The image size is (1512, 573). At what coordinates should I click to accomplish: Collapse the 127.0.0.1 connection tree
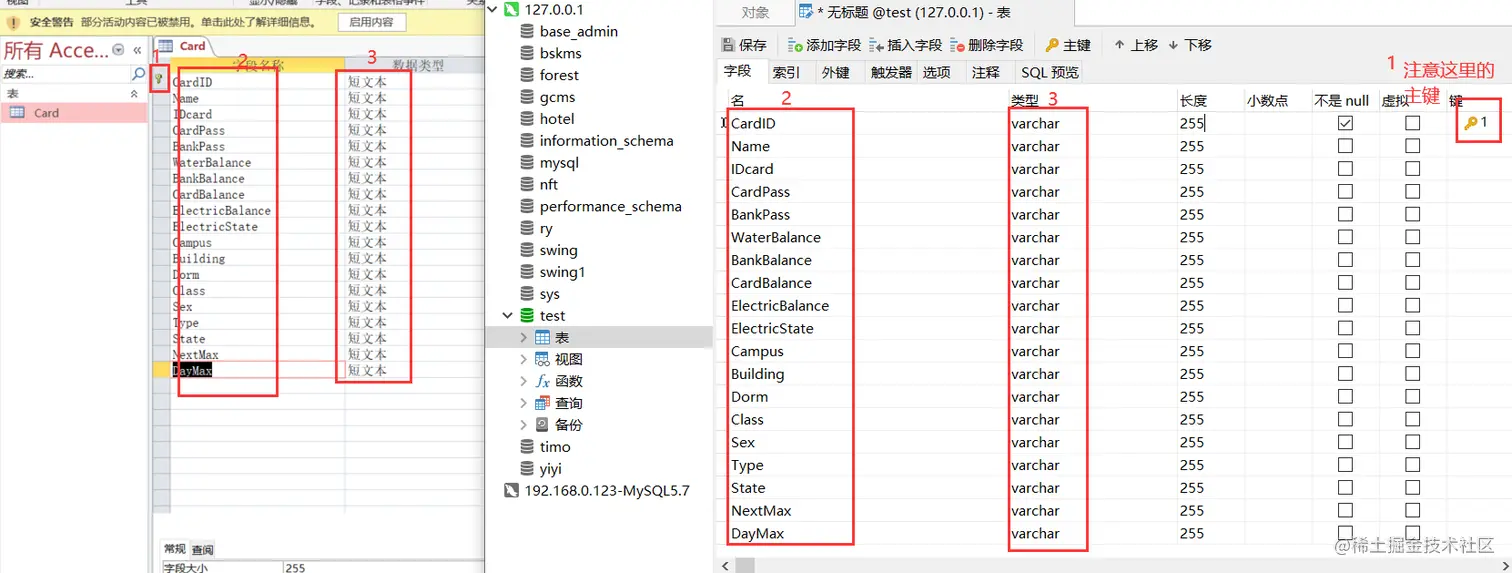coord(494,10)
